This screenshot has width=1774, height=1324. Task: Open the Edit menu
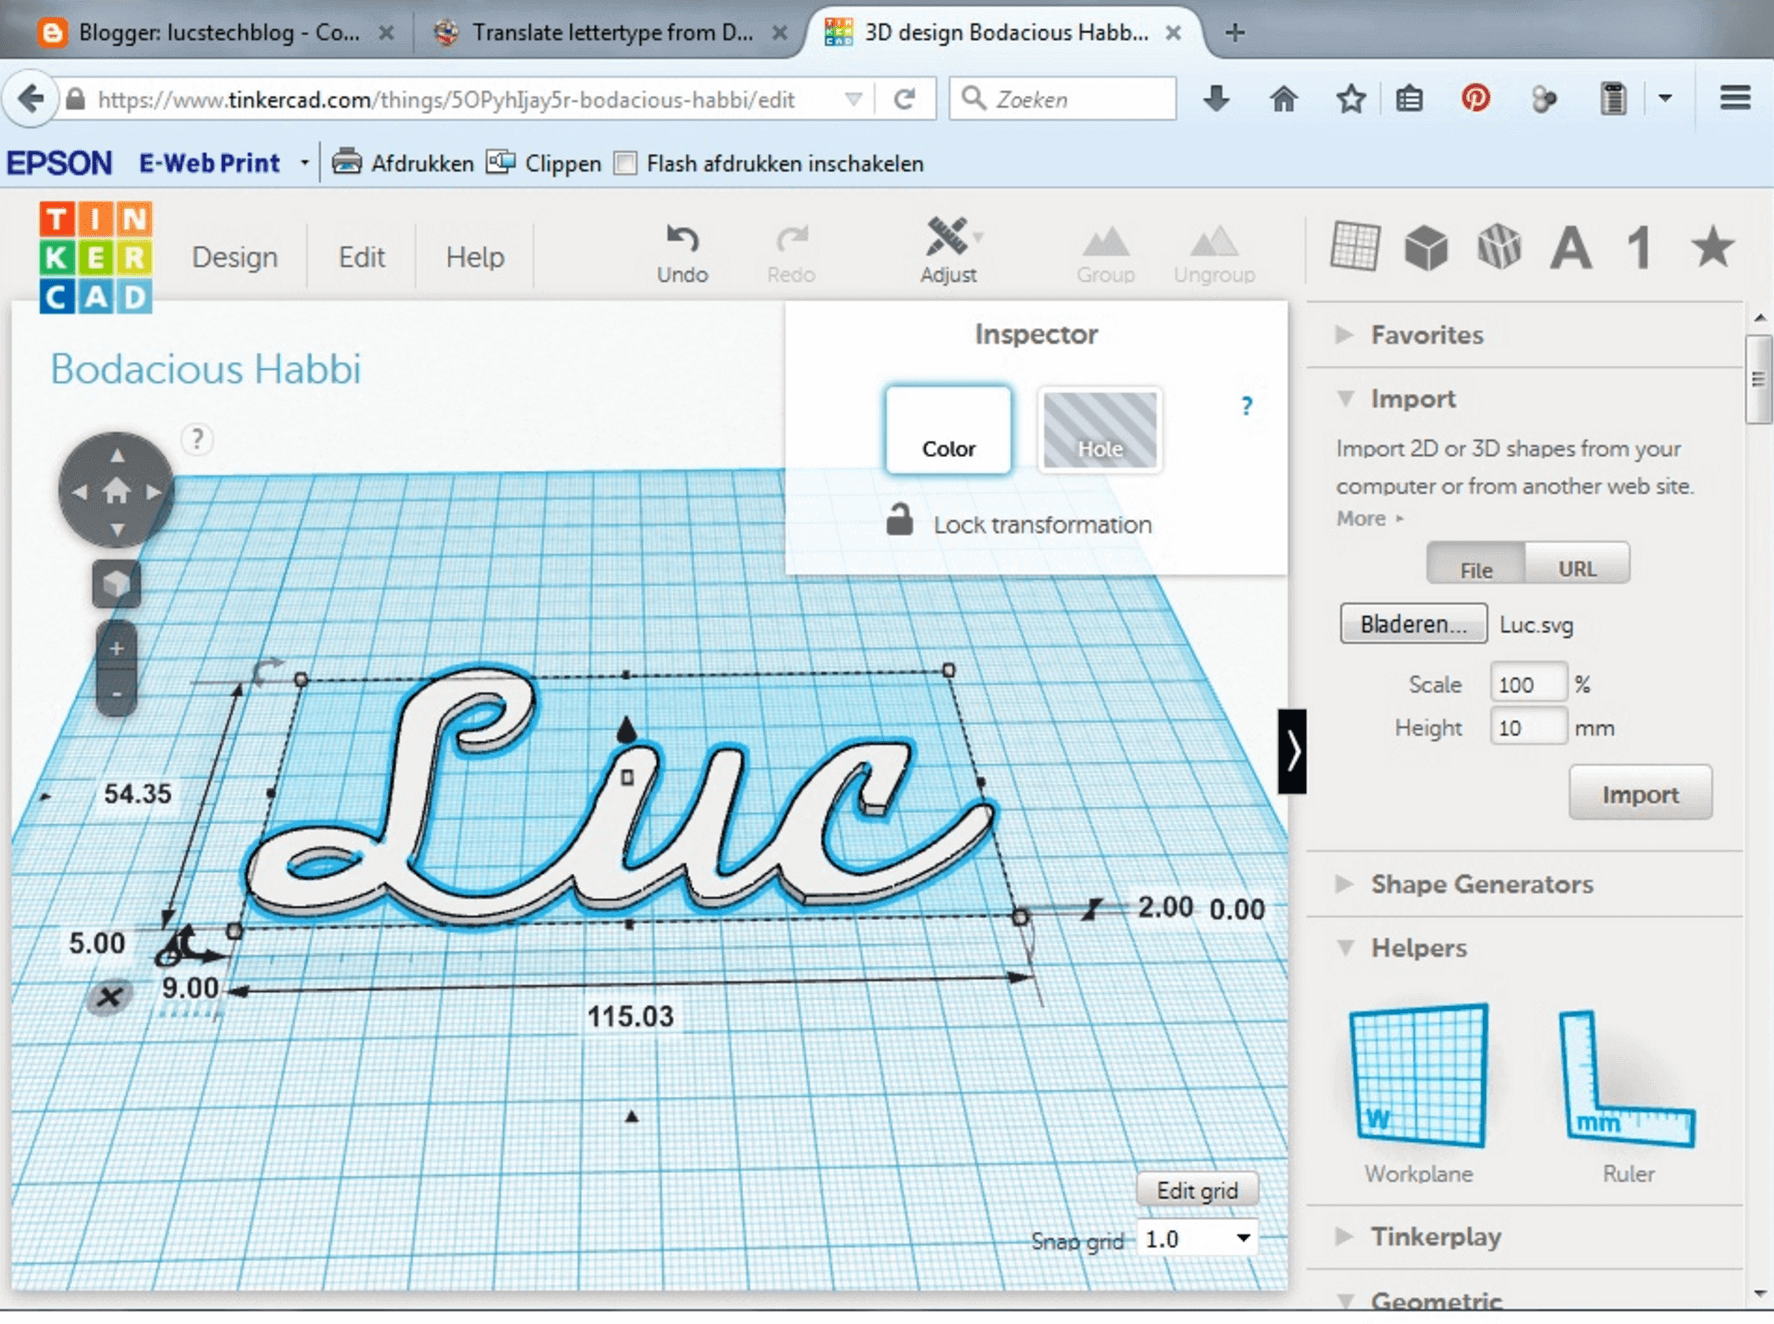(x=361, y=257)
